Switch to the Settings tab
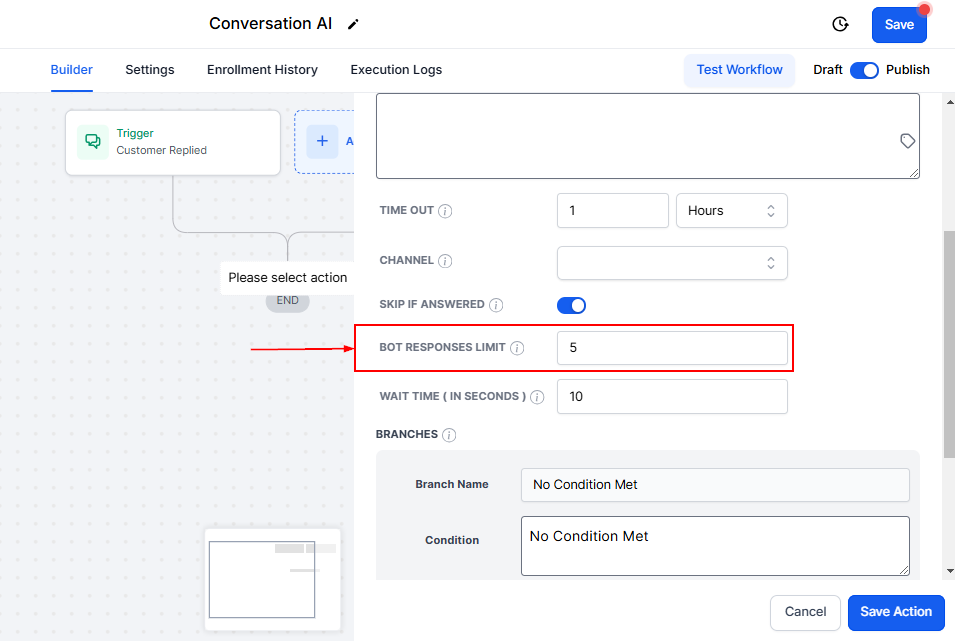Viewport: 955px width, 641px height. (x=150, y=70)
